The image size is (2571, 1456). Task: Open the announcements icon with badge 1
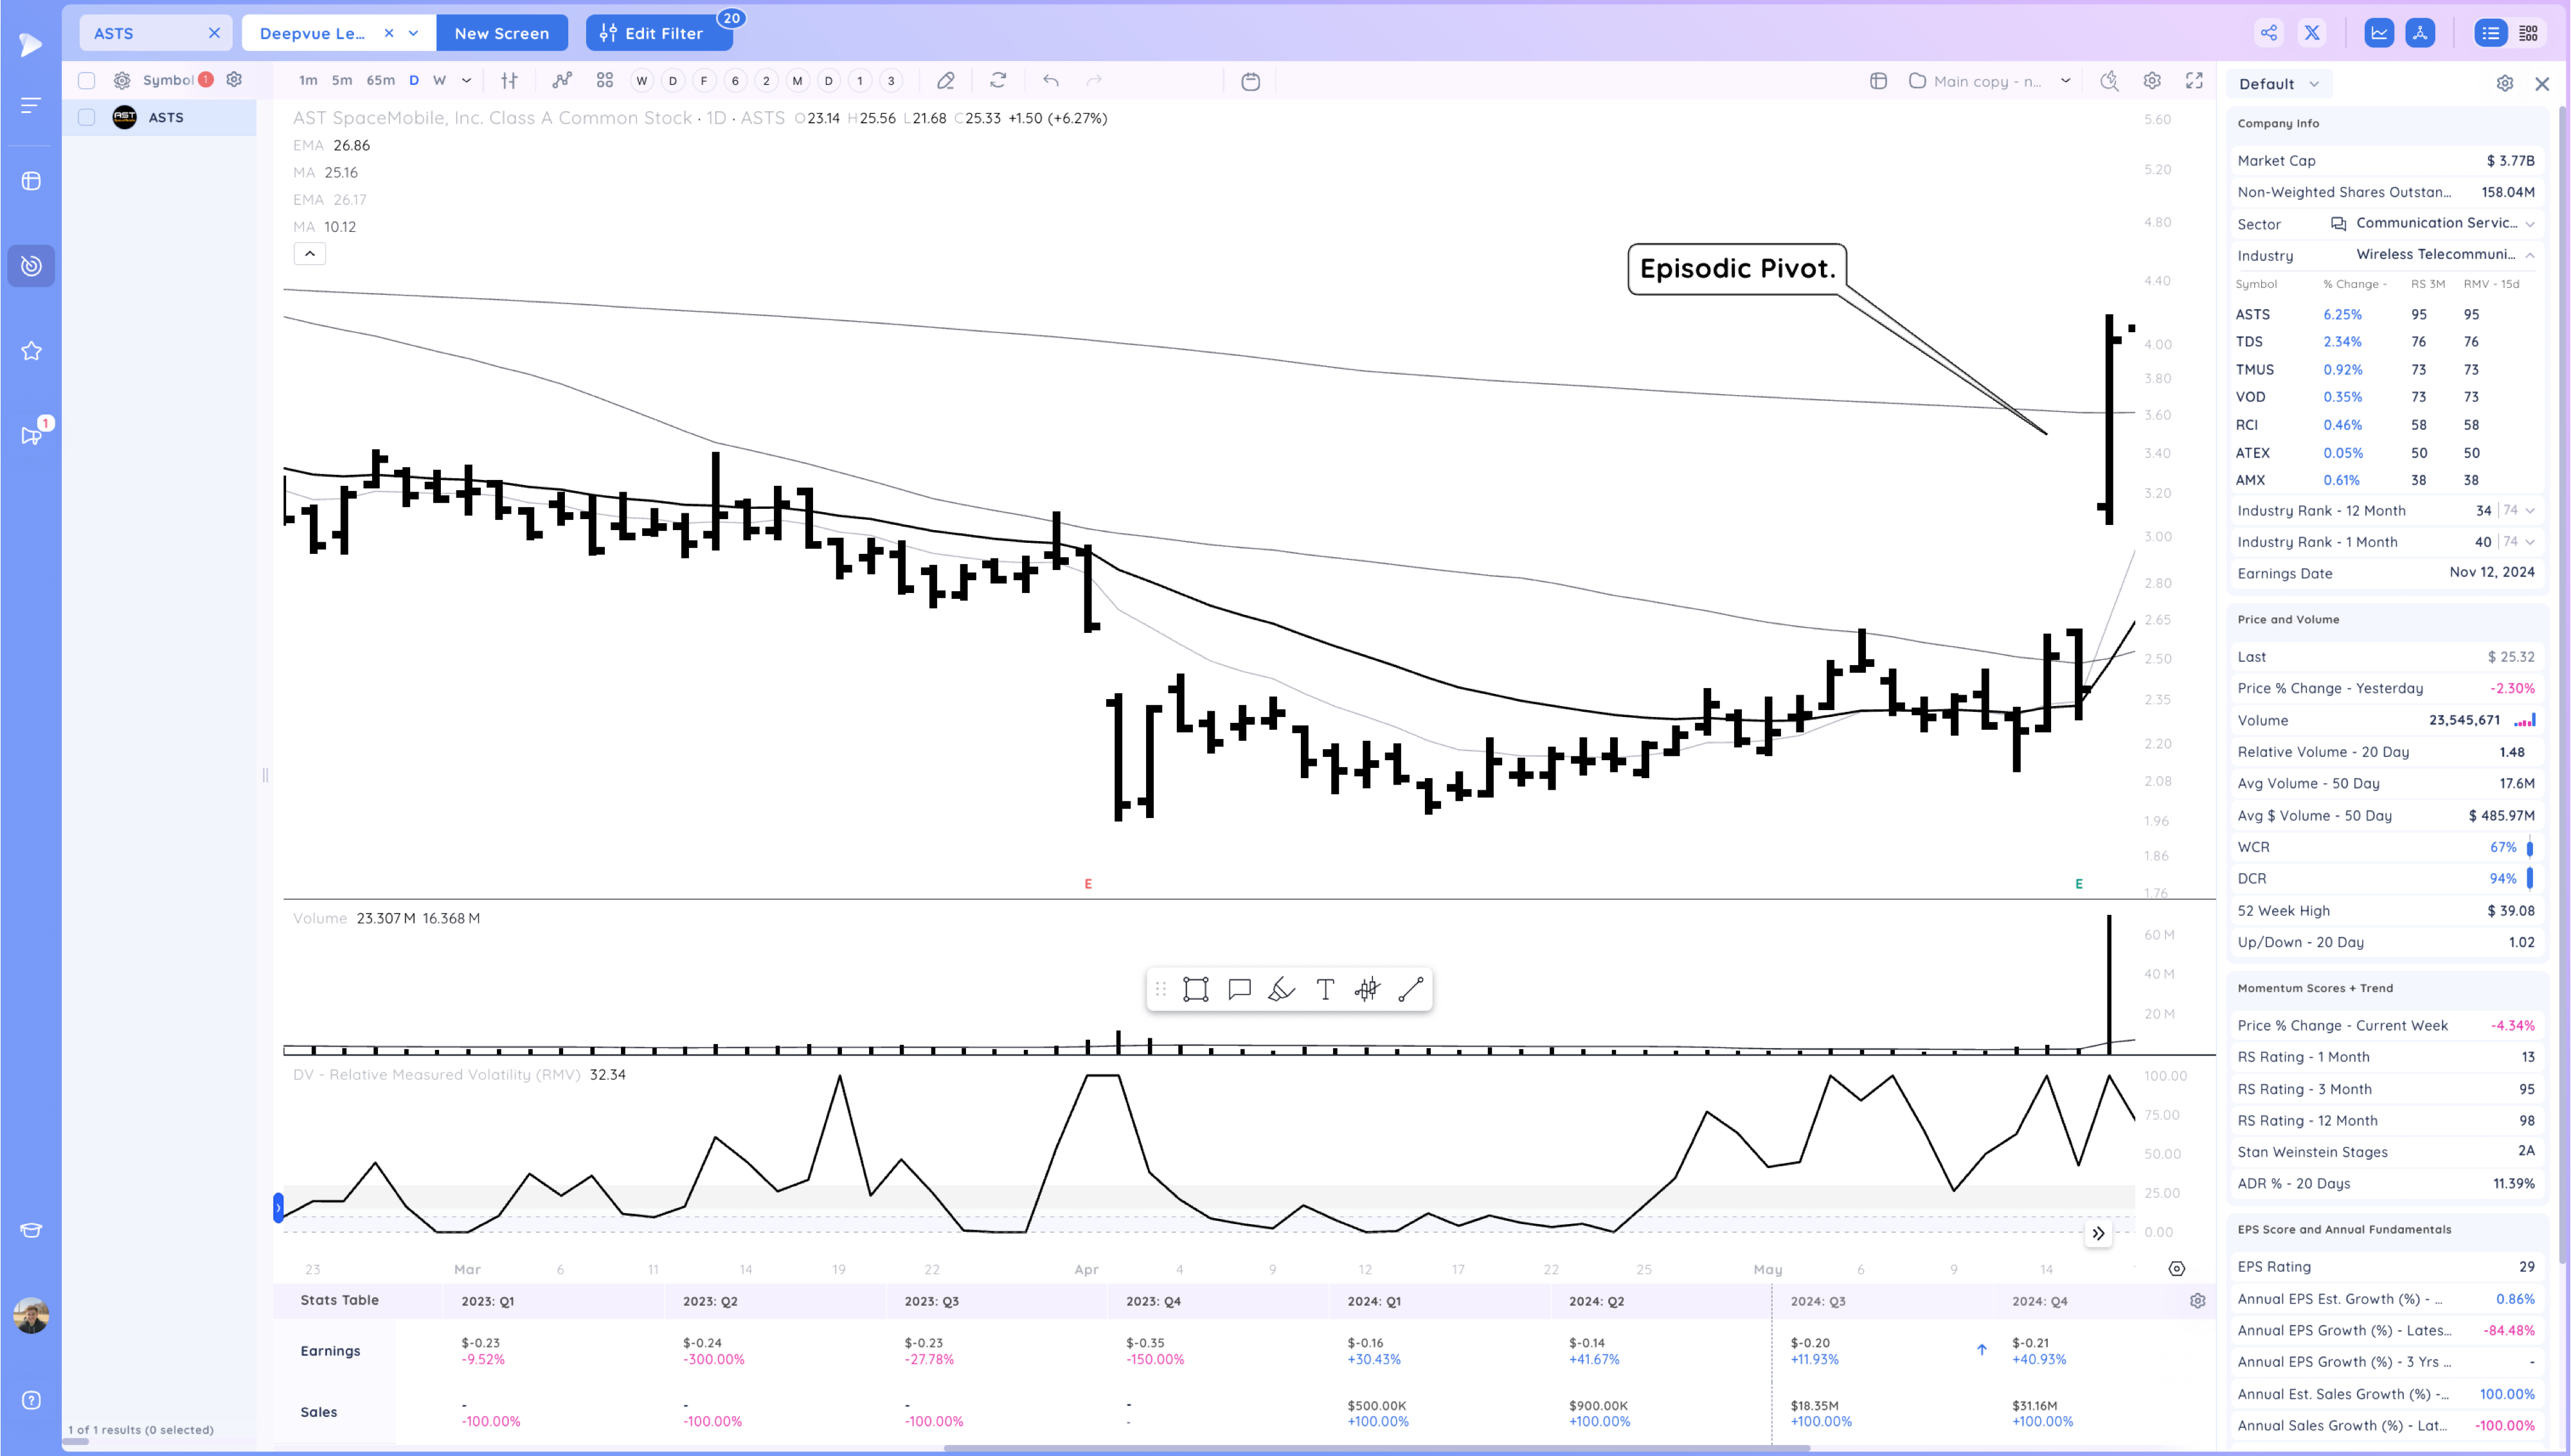(x=31, y=435)
